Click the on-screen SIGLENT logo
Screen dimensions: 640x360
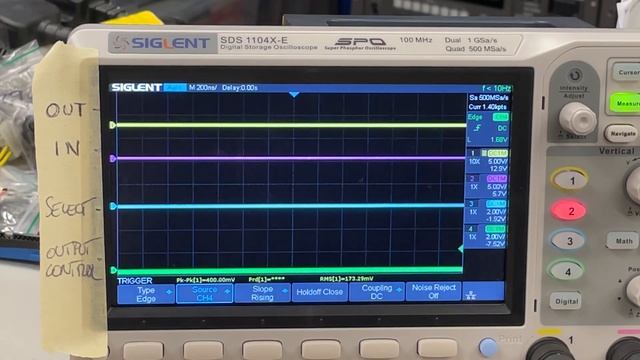136,87
